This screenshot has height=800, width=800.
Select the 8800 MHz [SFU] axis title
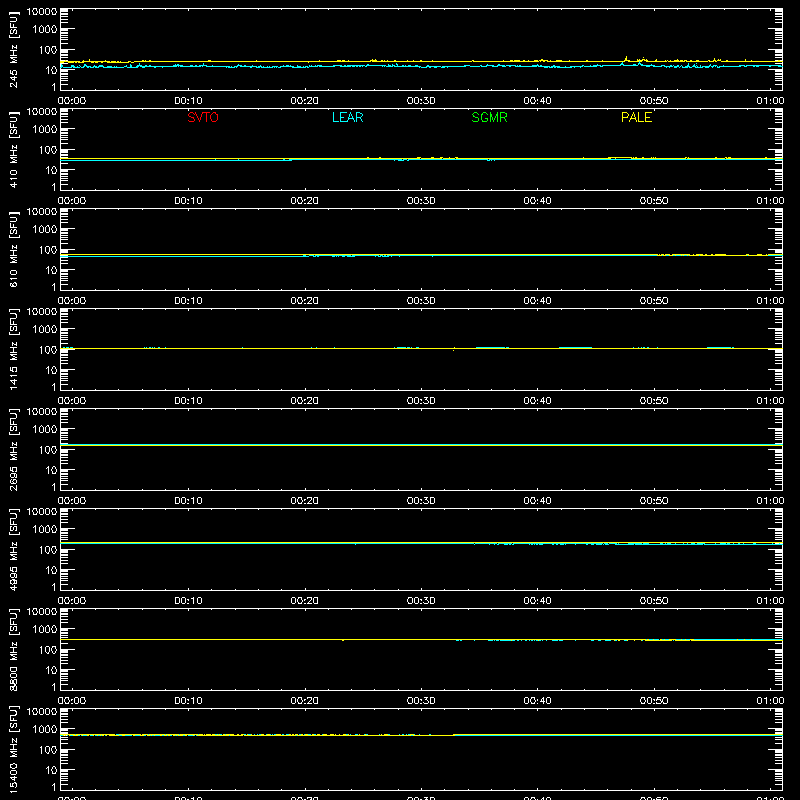click(14, 649)
